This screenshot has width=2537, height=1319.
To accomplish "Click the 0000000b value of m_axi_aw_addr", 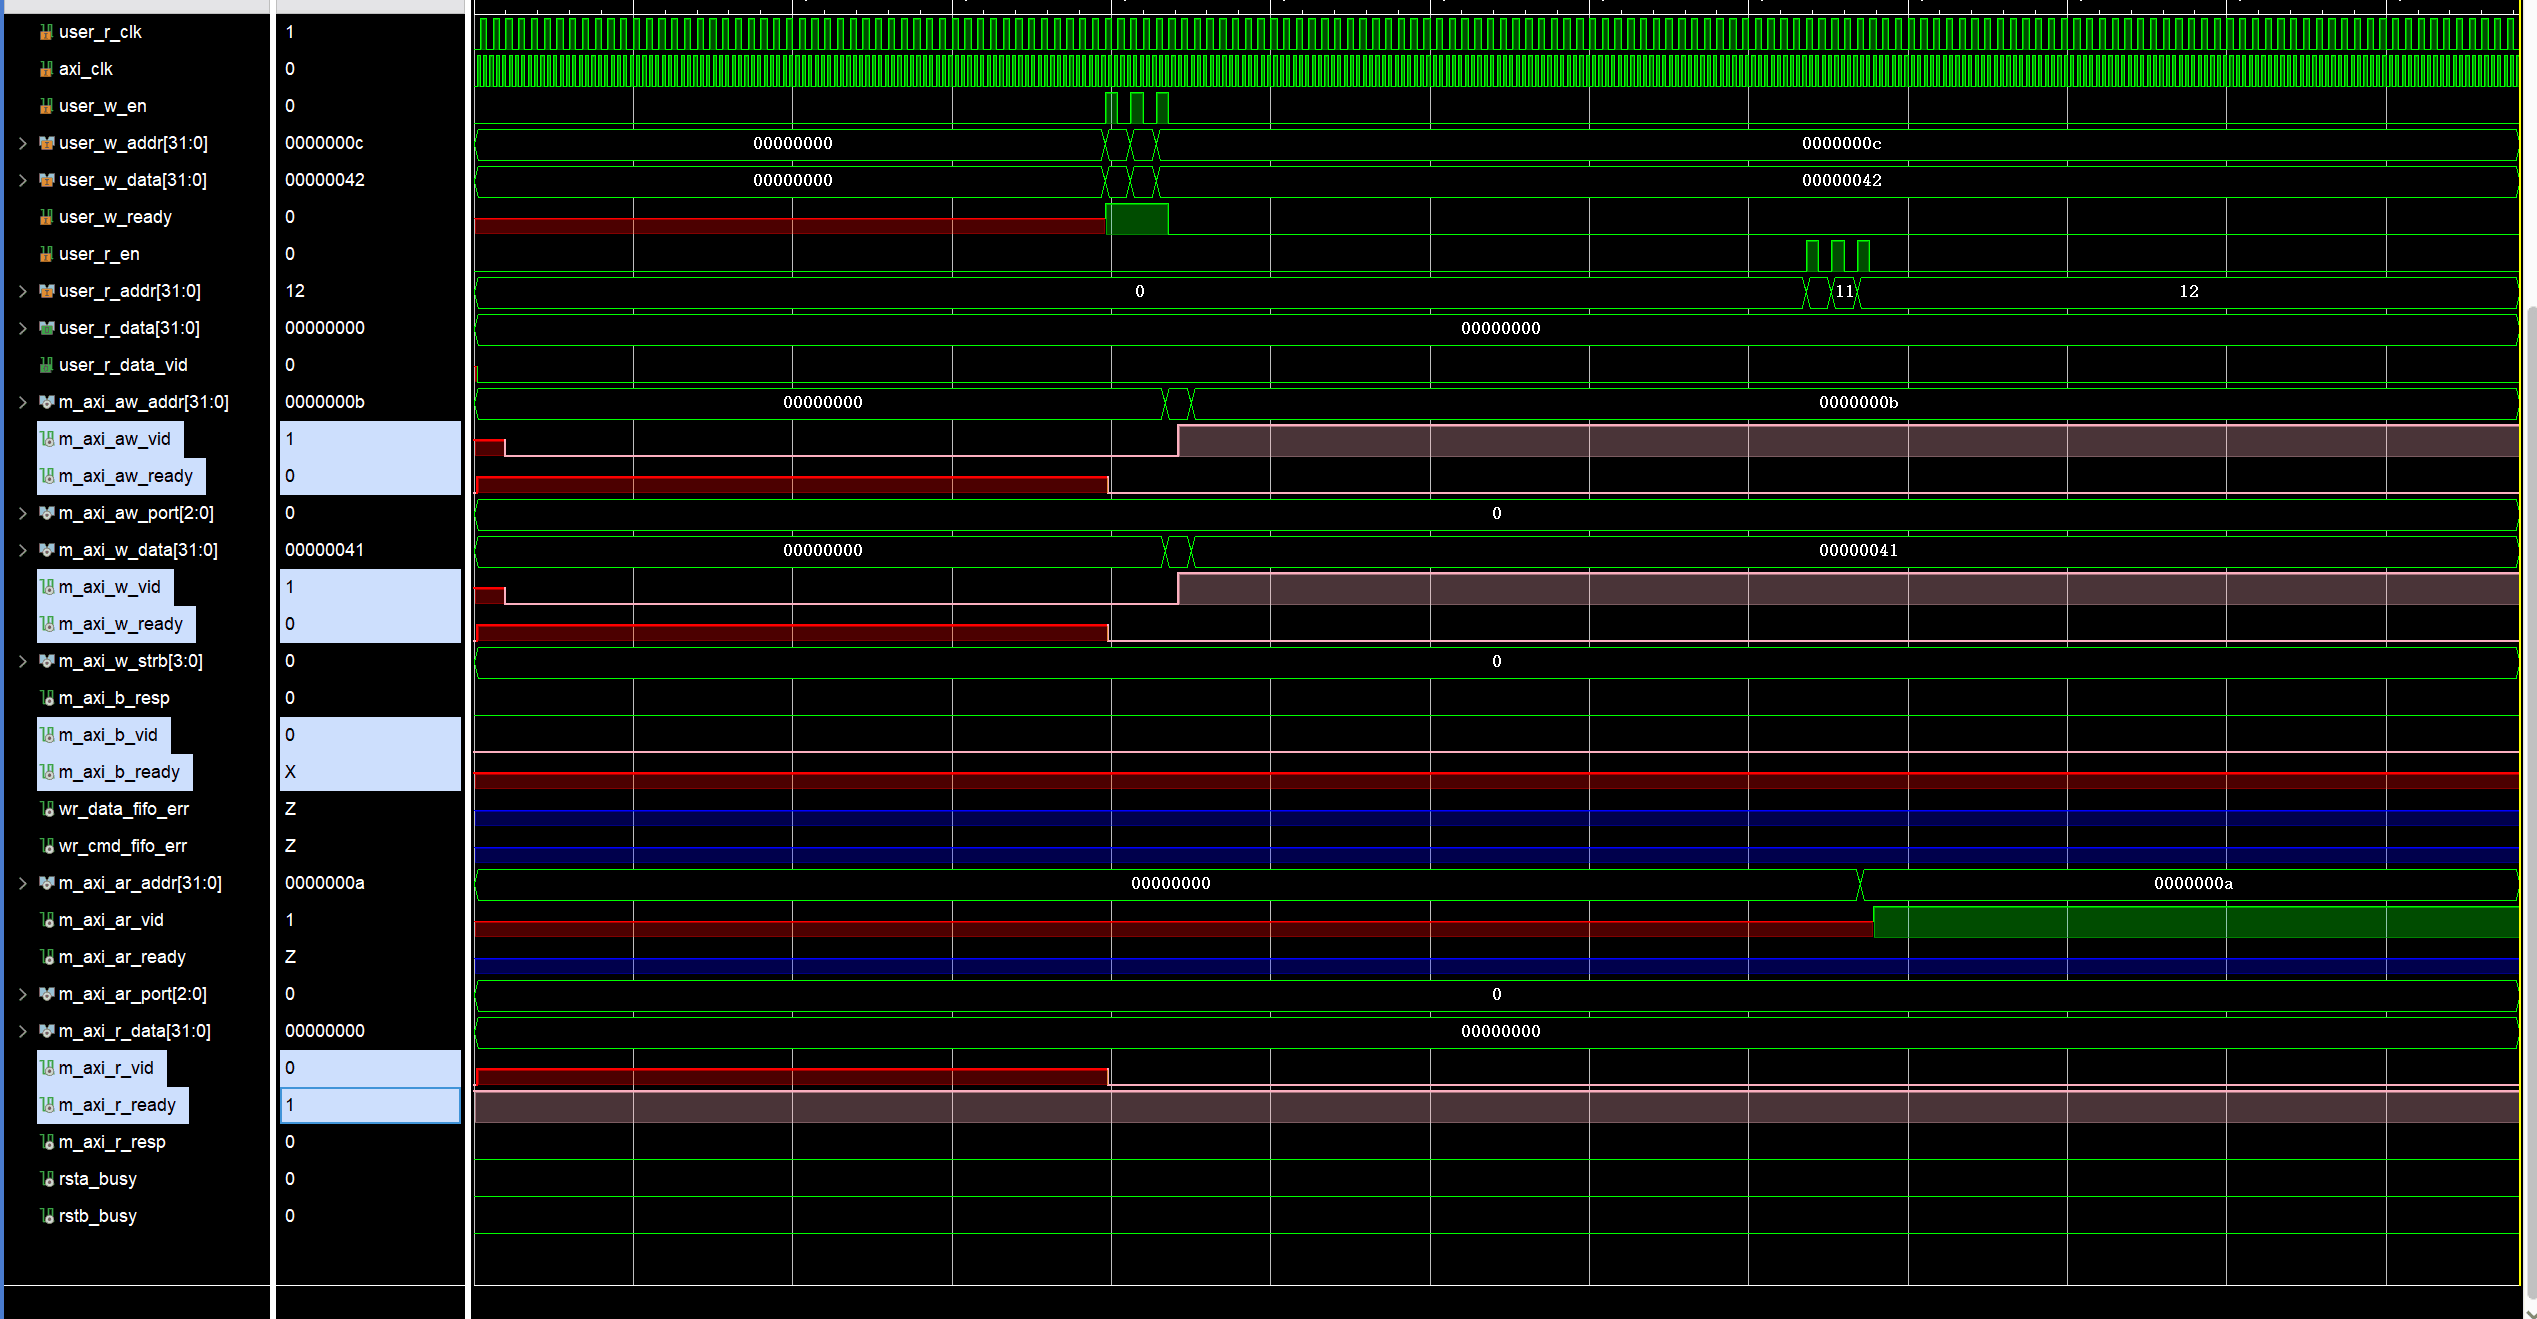I will click(324, 402).
